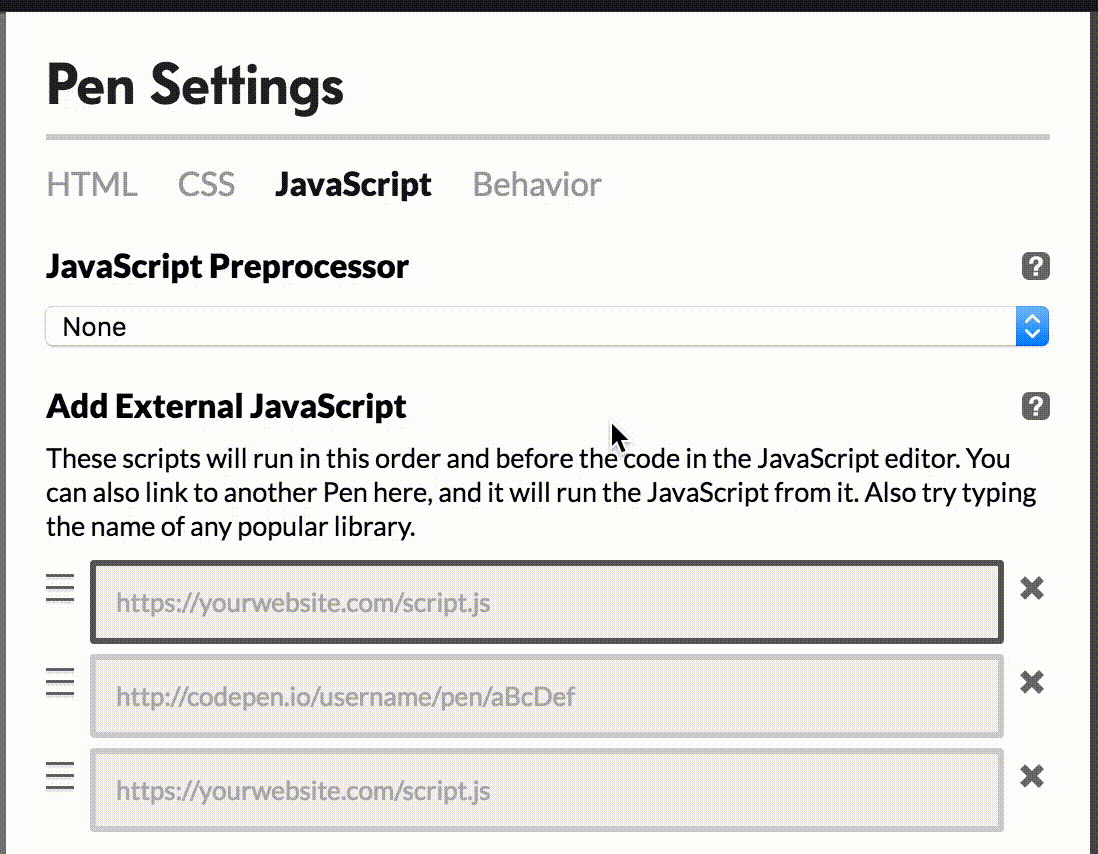This screenshot has width=1098, height=854.
Task: Click the scrollbar at the right edge
Action: [1091, 400]
